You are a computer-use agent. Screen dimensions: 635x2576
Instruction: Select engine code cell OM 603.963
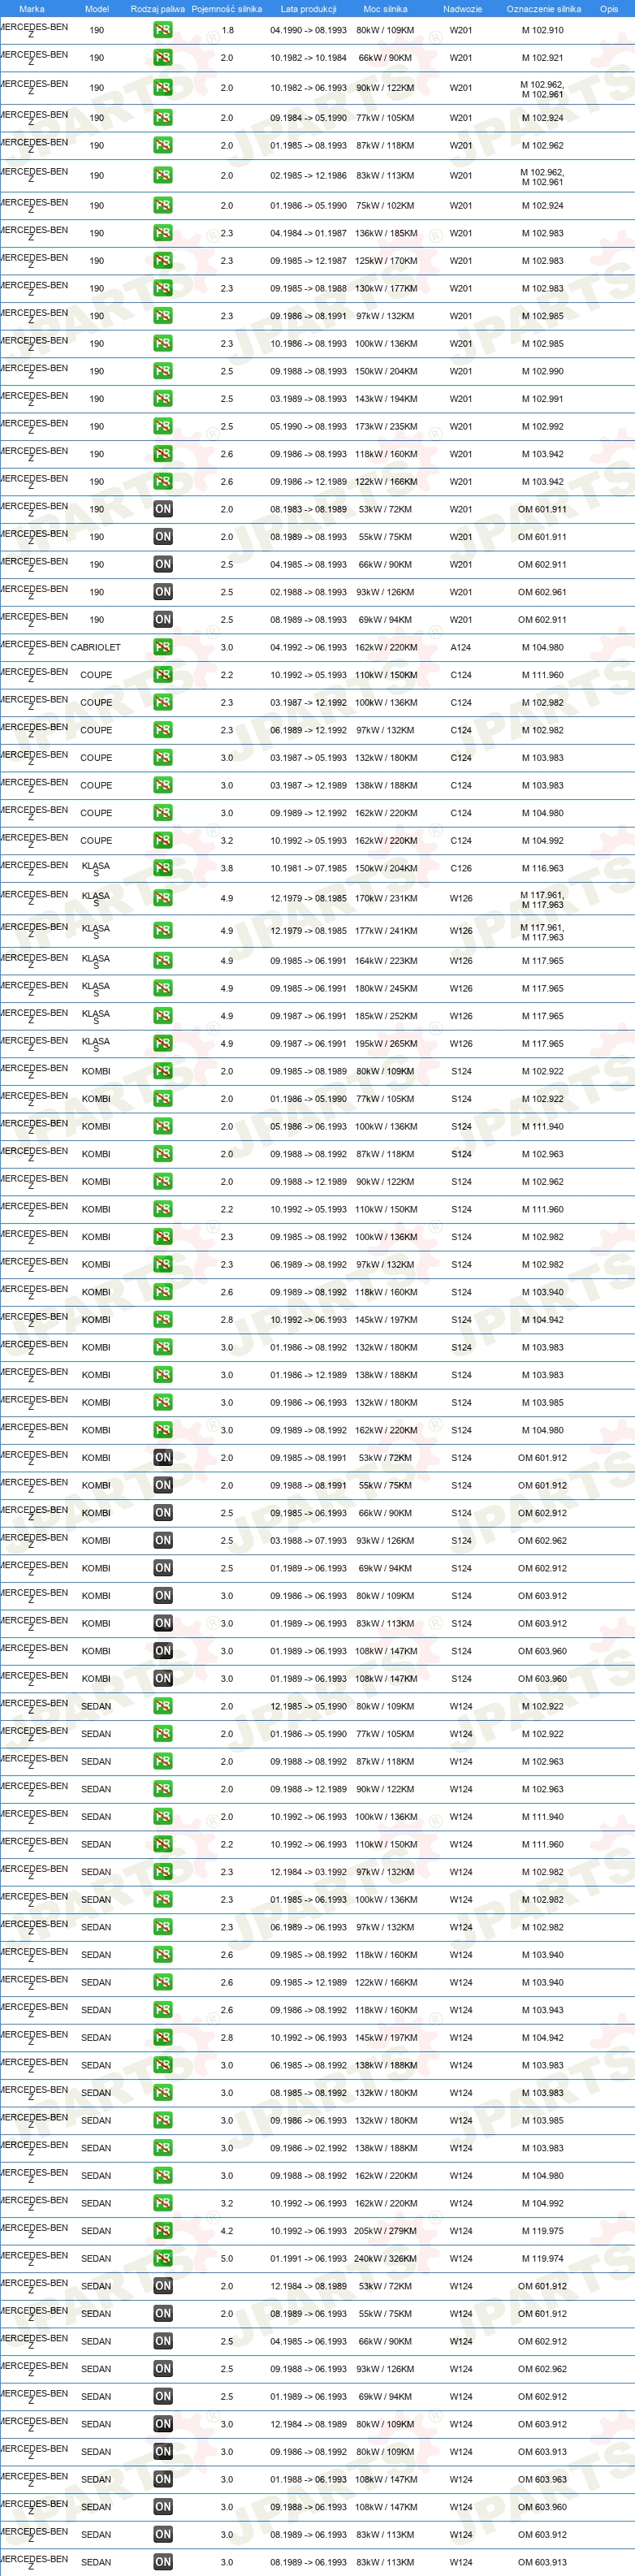pos(542,2479)
